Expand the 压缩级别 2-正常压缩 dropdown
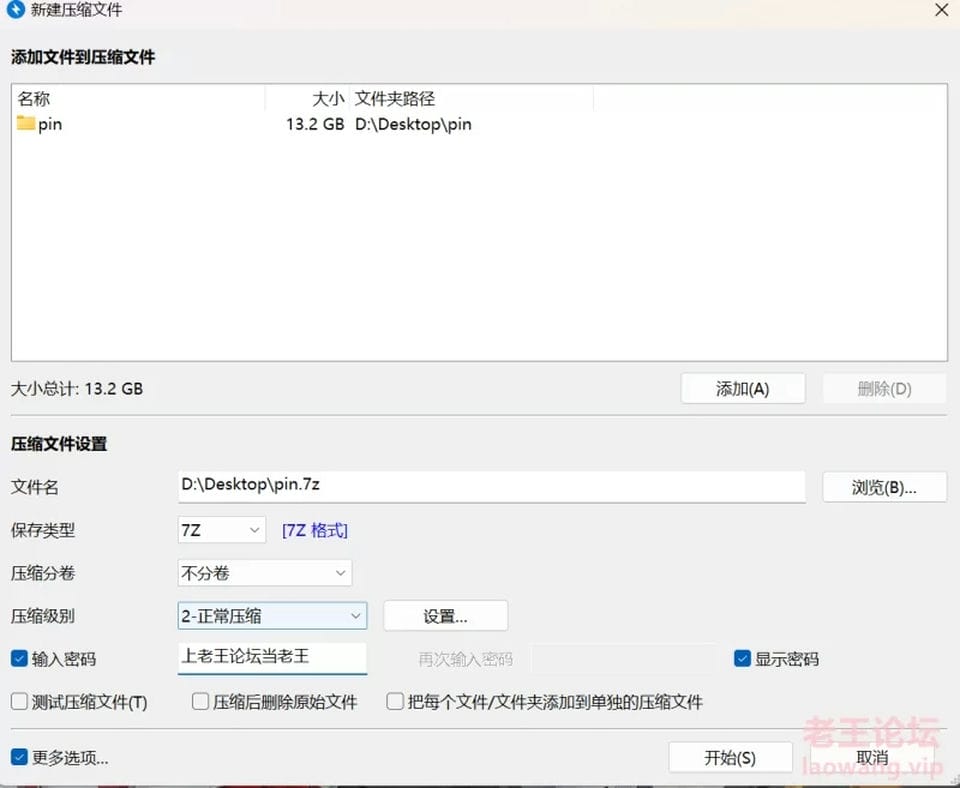 (x=272, y=616)
